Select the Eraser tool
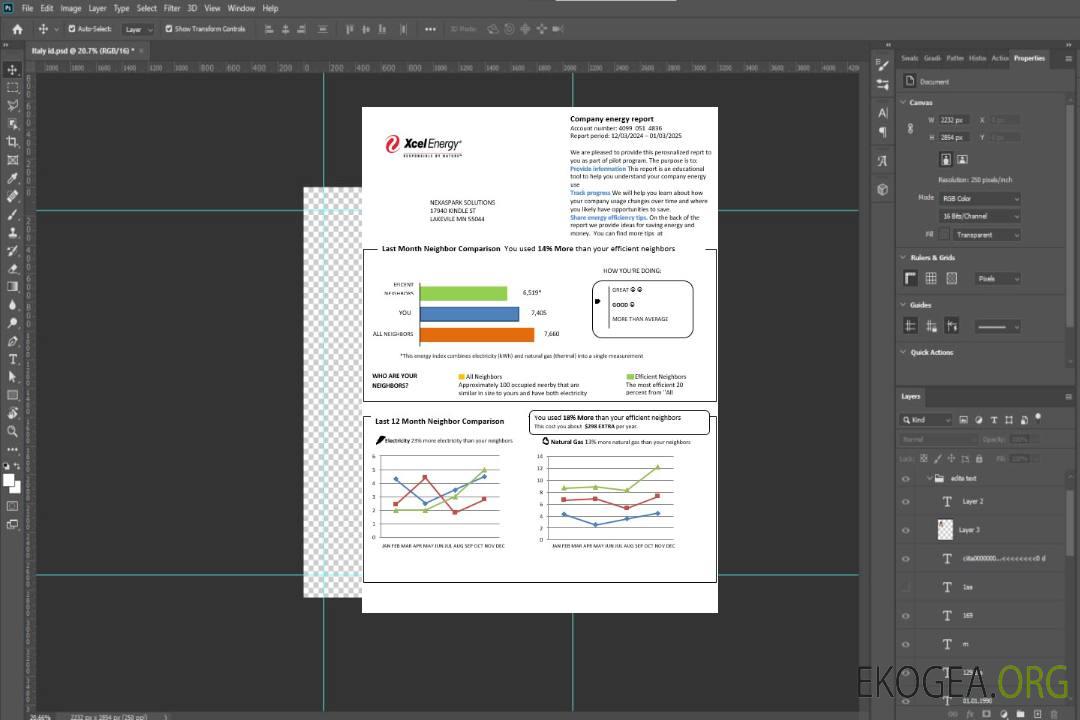The height and width of the screenshot is (720, 1080). (12, 269)
